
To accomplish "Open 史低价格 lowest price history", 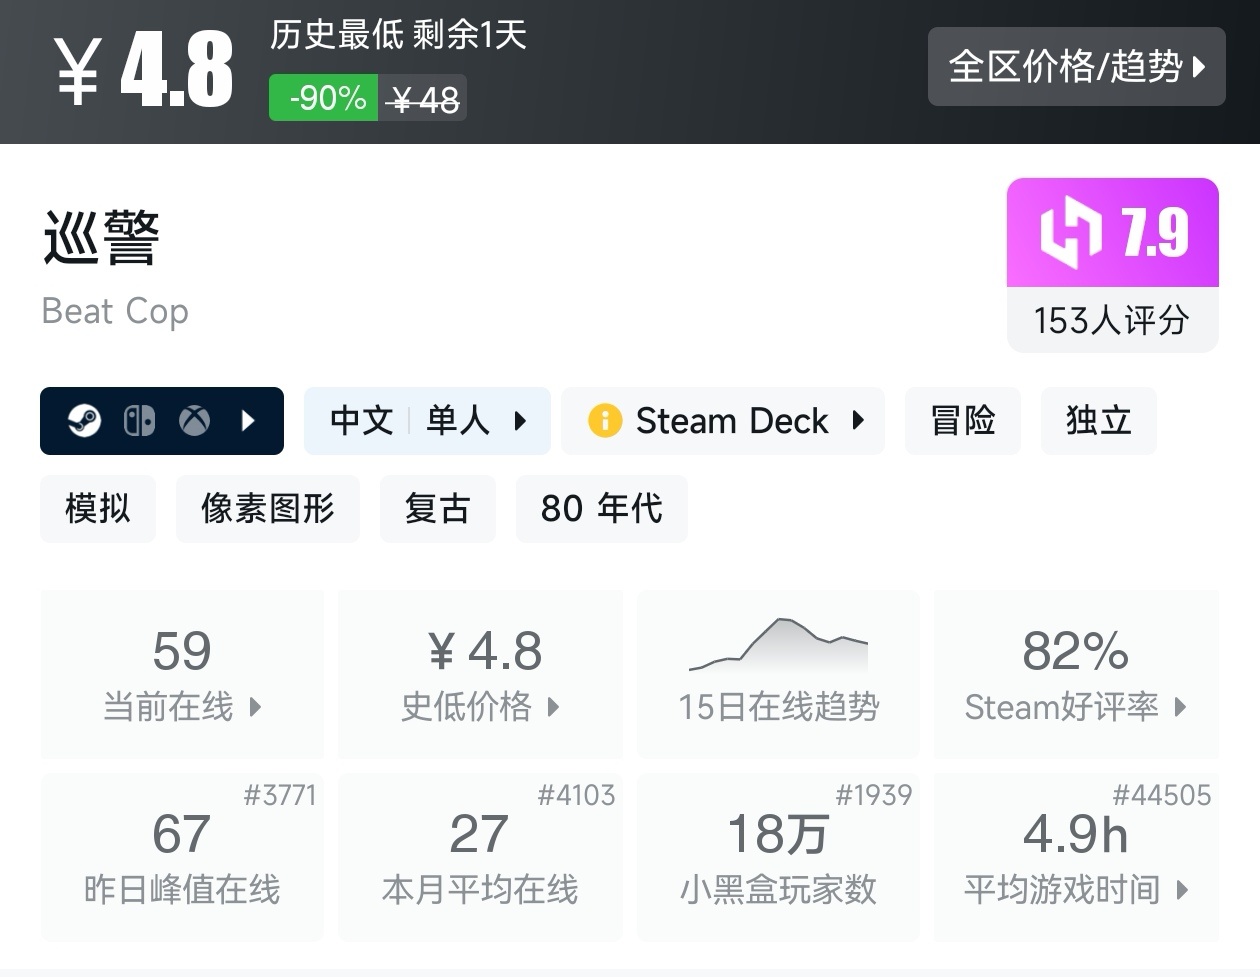I will point(480,675).
